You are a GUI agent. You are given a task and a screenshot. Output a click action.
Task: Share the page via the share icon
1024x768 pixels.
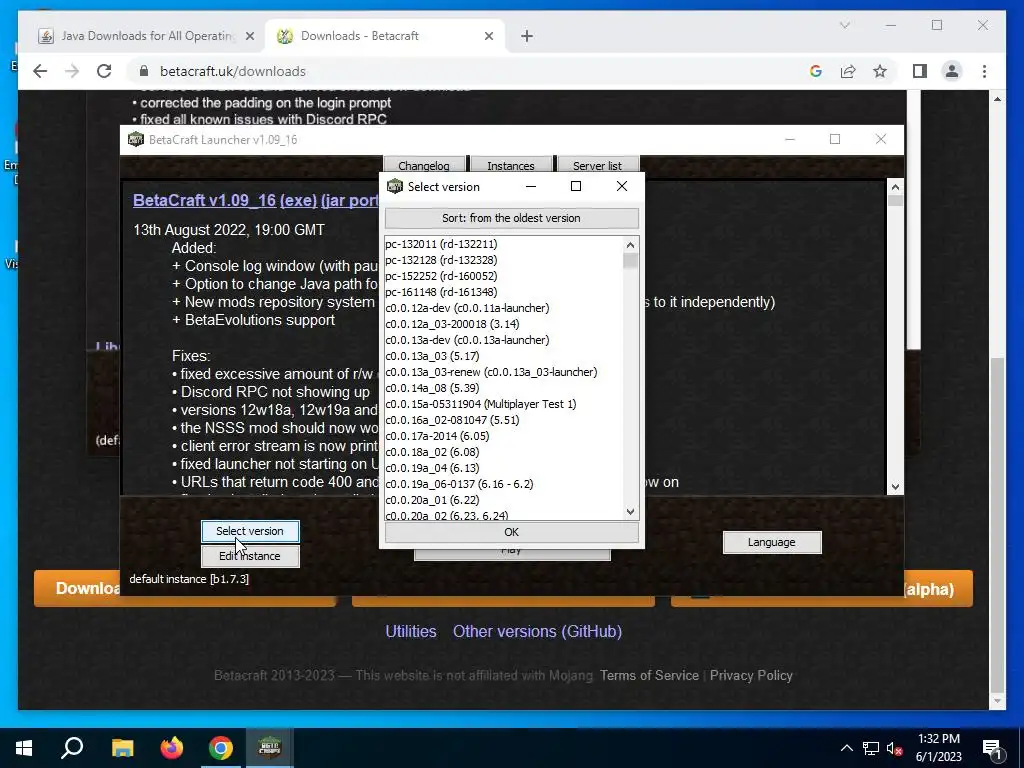coord(848,71)
